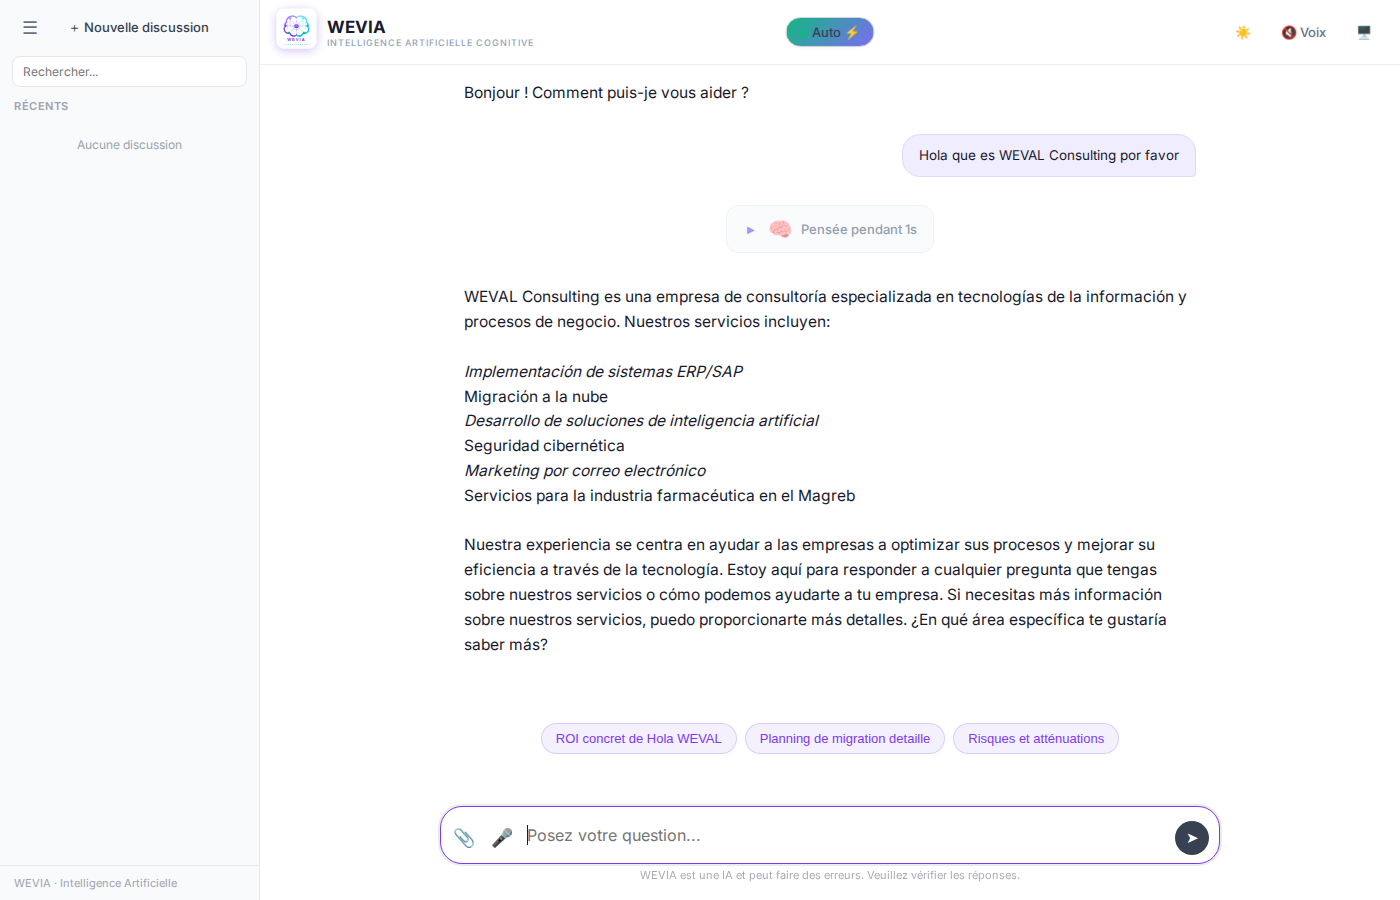Open the Auto mode selector
The image size is (1400, 900).
(x=829, y=32)
